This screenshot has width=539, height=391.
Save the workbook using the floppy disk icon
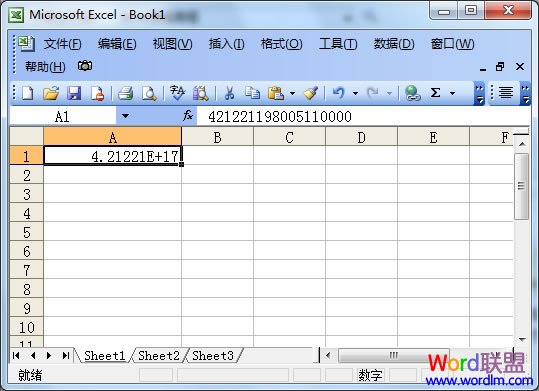pos(74,93)
